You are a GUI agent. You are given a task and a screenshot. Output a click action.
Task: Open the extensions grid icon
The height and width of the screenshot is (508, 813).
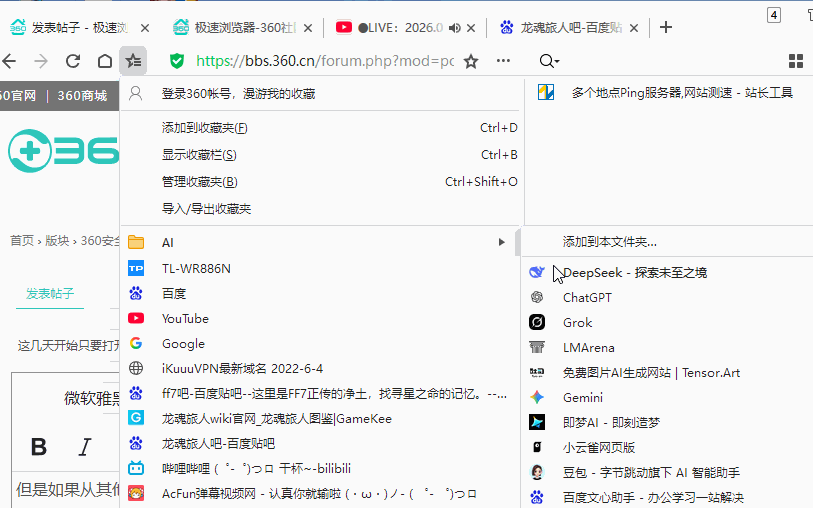pos(795,61)
